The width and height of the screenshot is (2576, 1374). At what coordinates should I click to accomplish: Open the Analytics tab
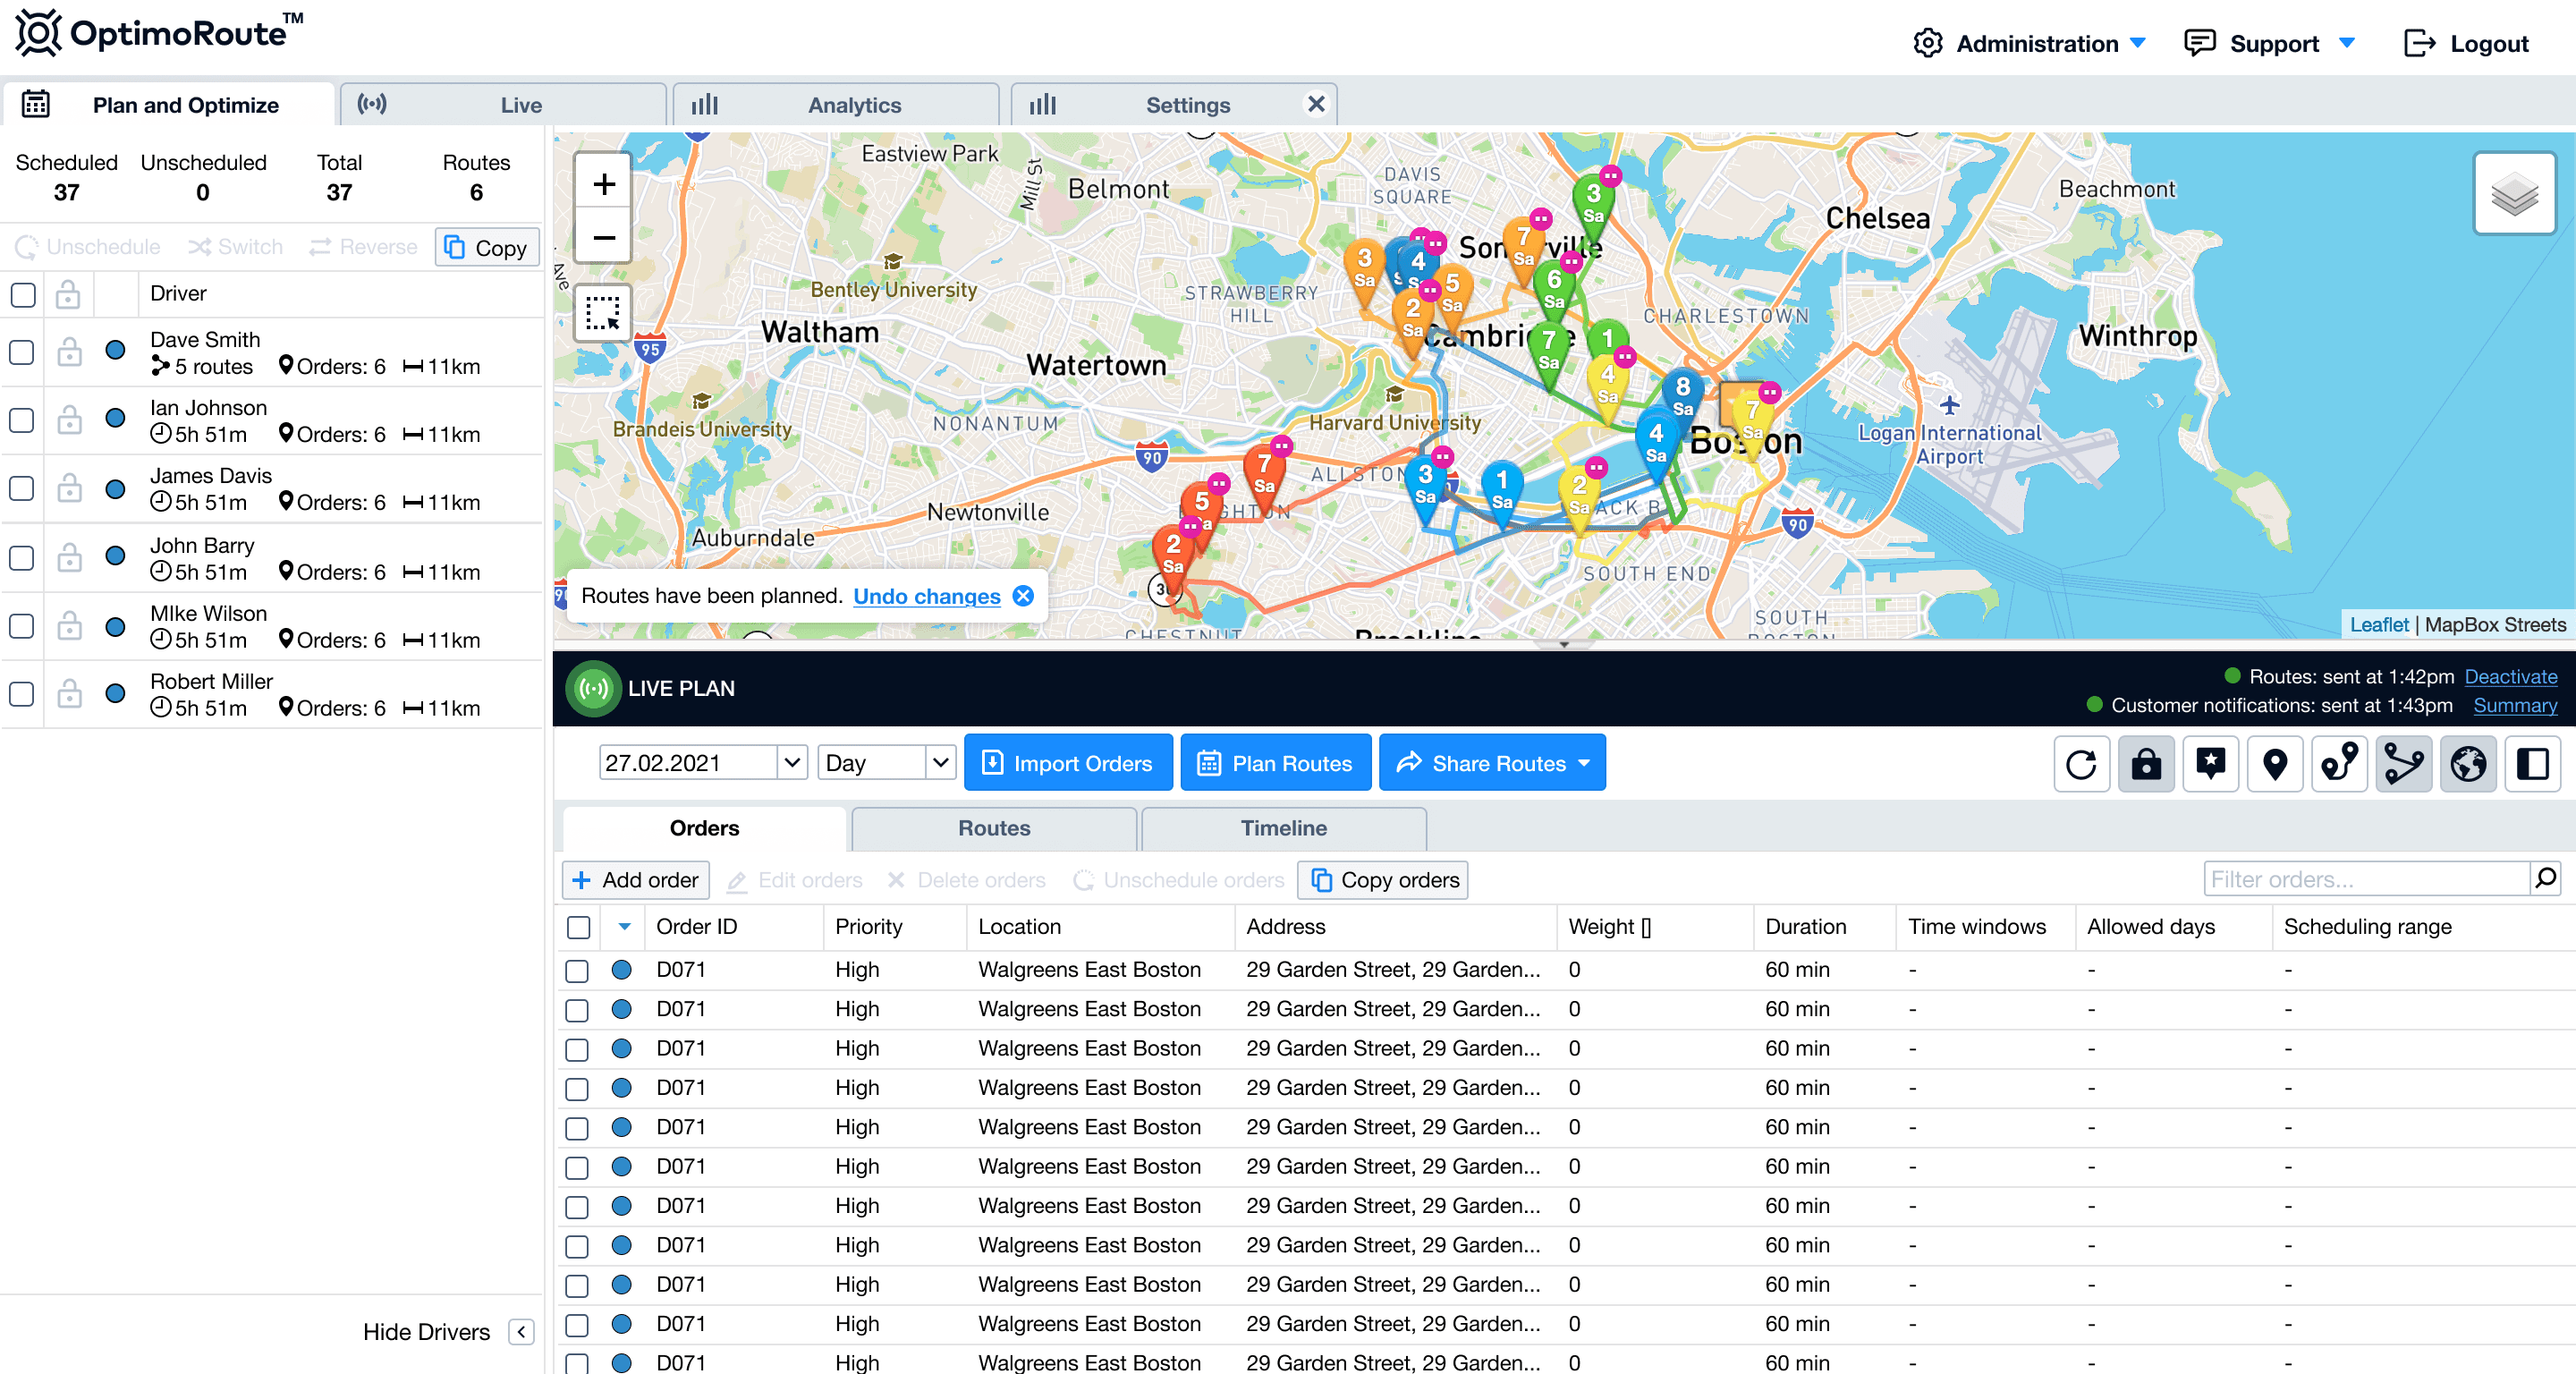836,105
